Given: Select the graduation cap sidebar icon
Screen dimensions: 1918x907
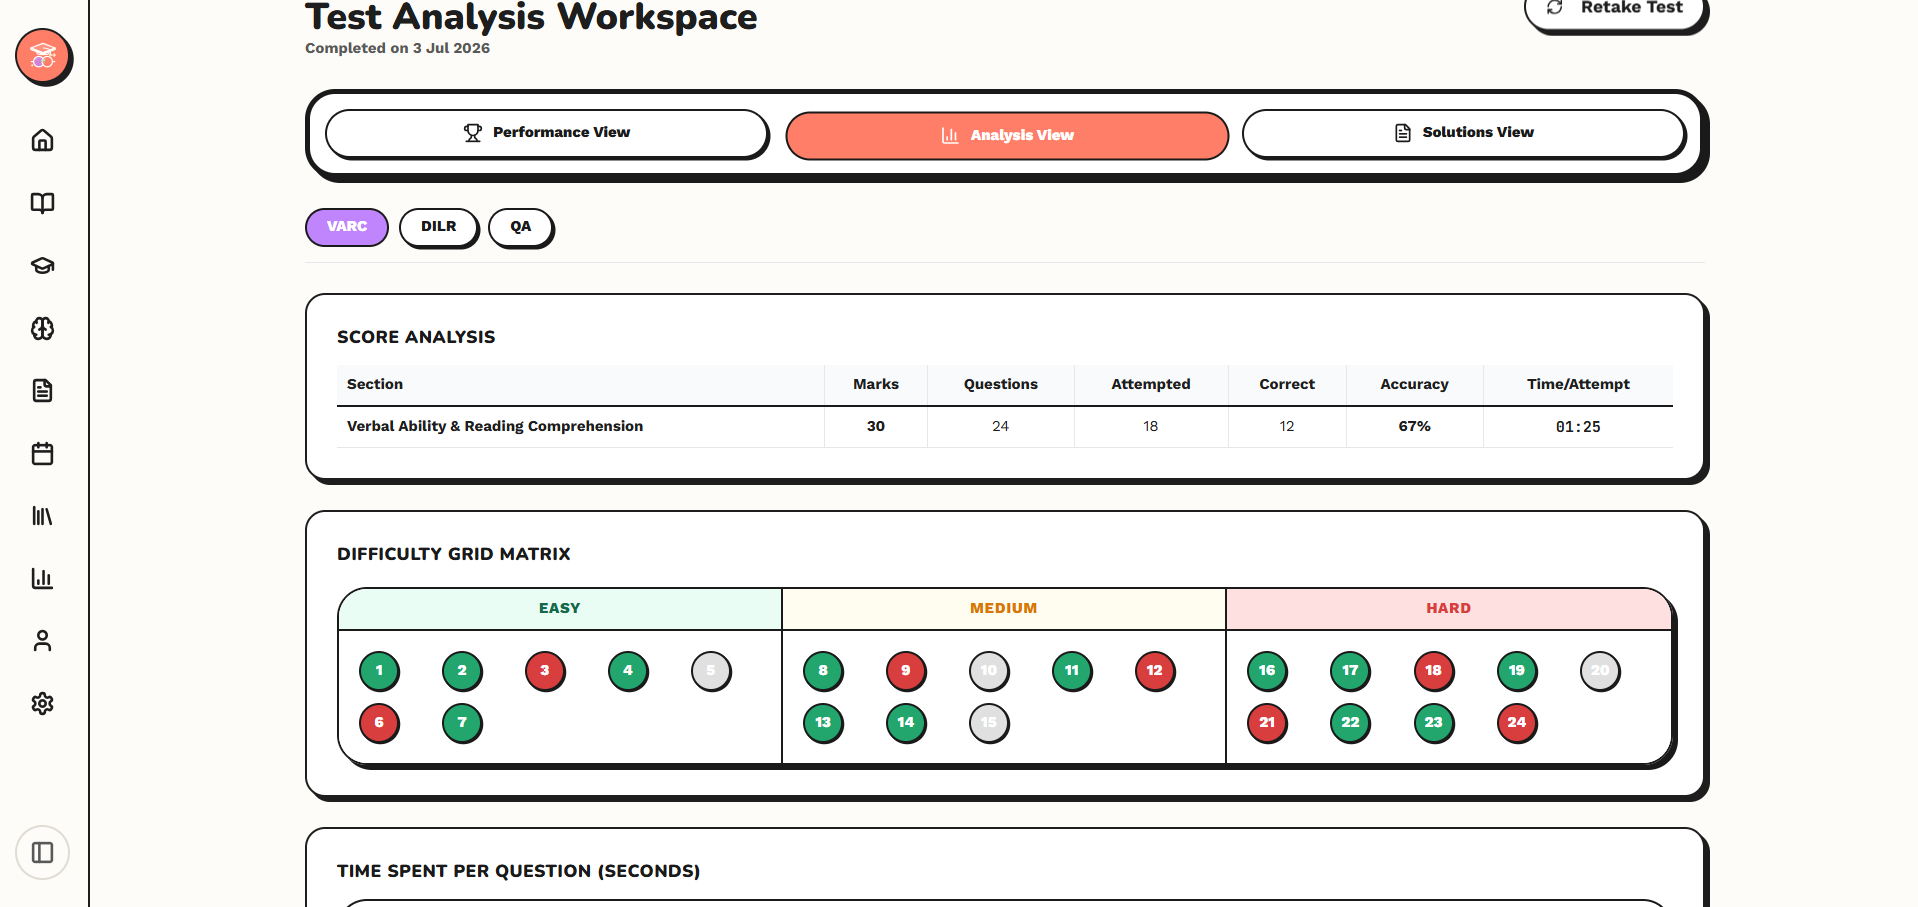Looking at the screenshot, I should tap(42, 266).
